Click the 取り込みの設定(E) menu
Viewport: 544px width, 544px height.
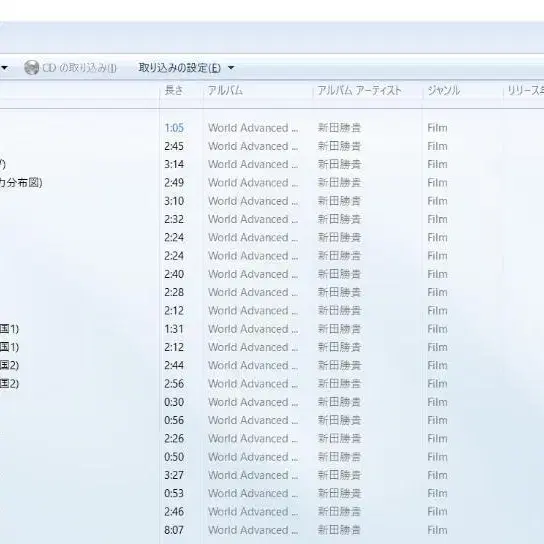click(x=179, y=68)
